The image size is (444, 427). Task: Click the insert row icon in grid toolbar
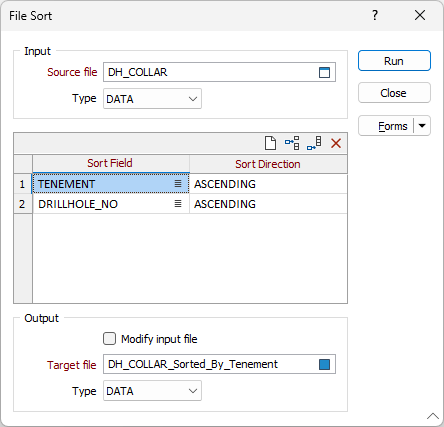292,143
